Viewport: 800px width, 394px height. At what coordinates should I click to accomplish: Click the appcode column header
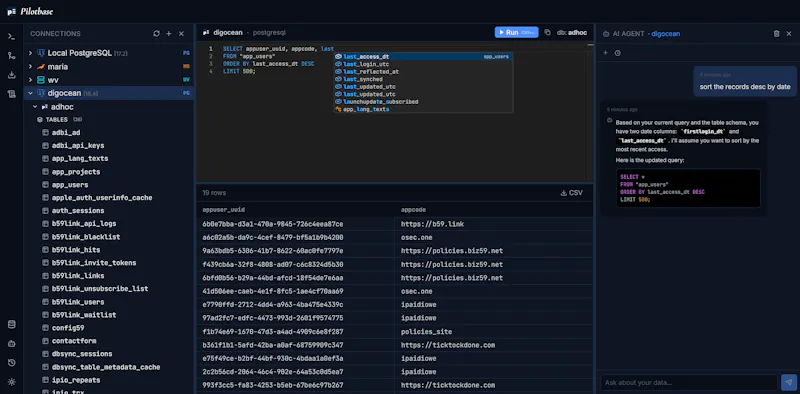[414, 210]
